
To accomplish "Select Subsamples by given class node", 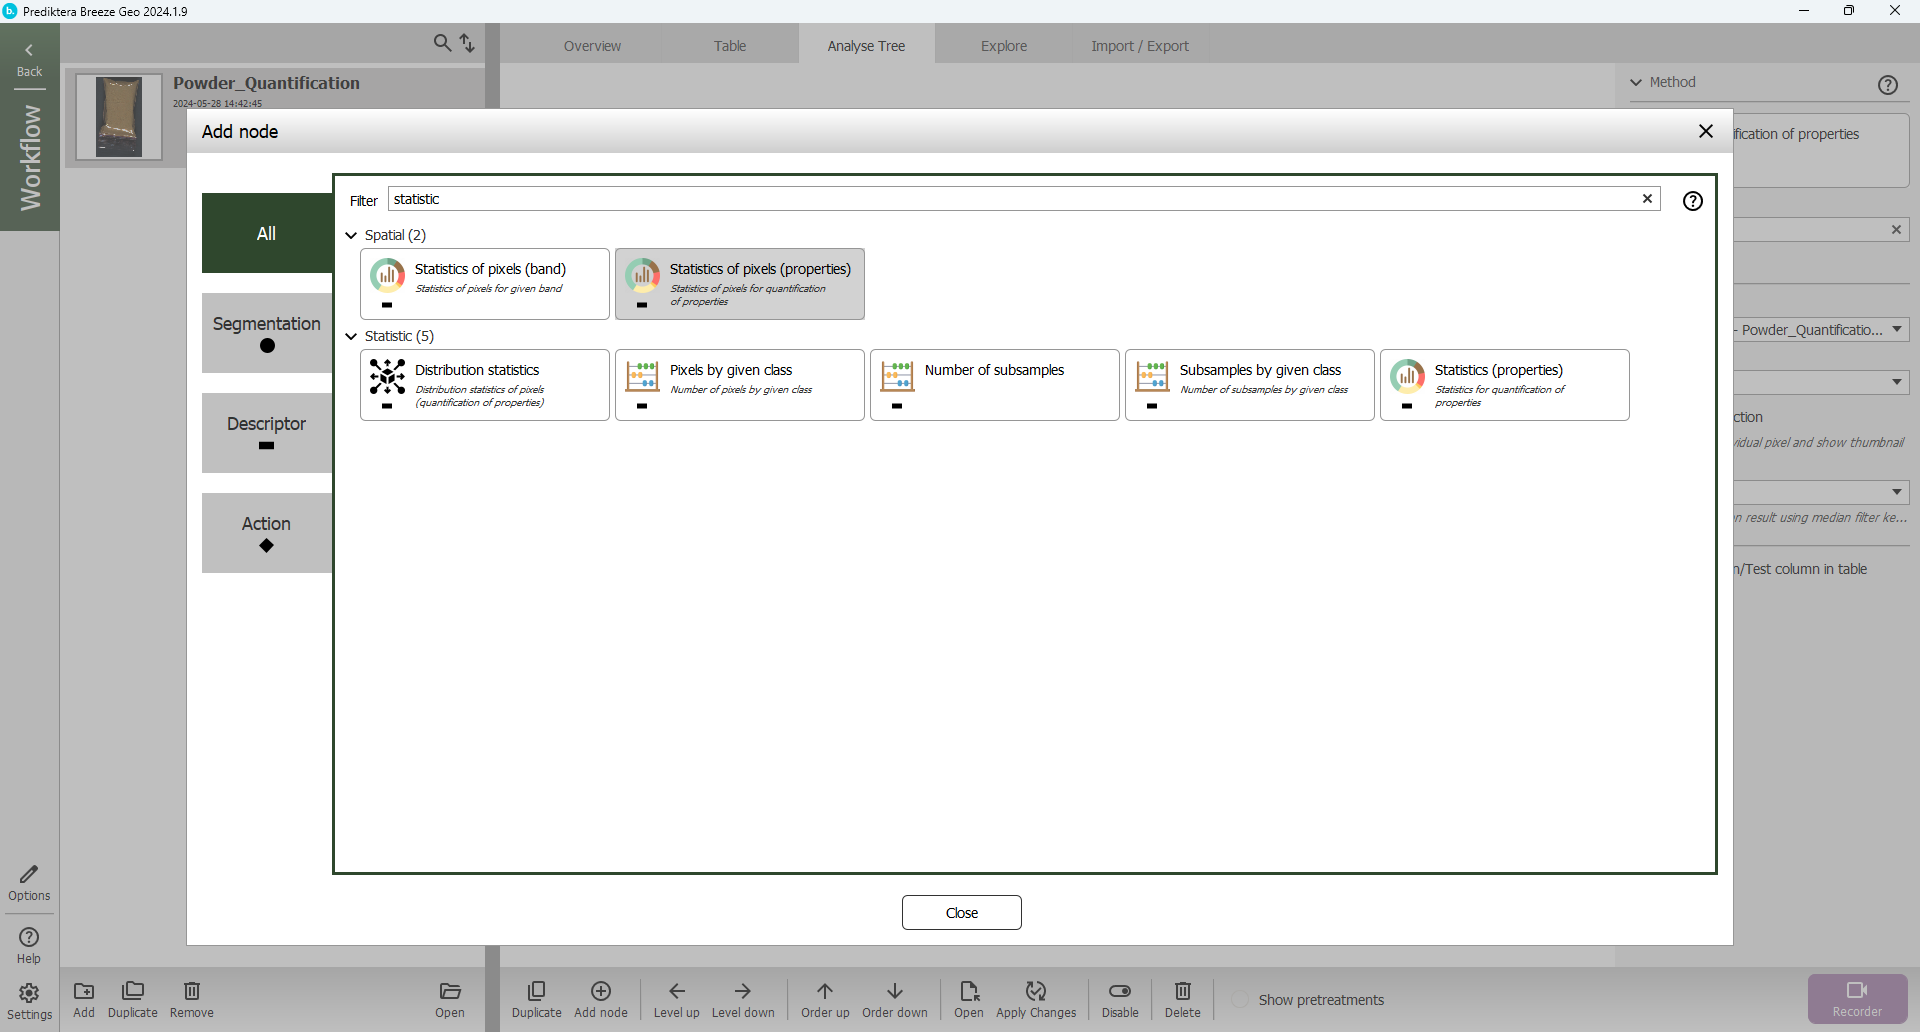I will point(1249,384).
